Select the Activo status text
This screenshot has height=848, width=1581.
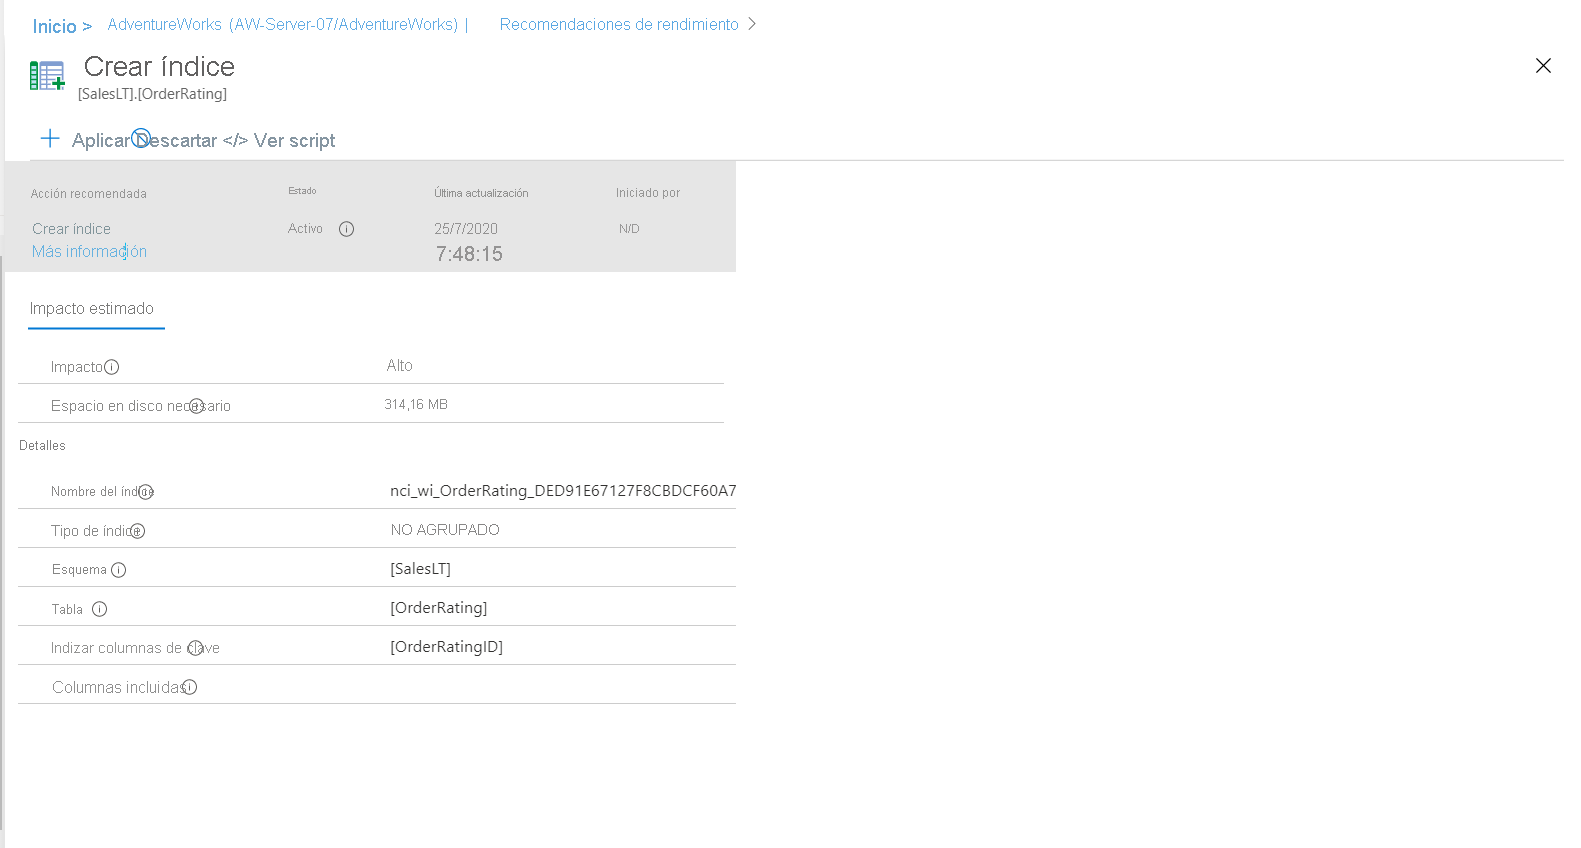(305, 228)
